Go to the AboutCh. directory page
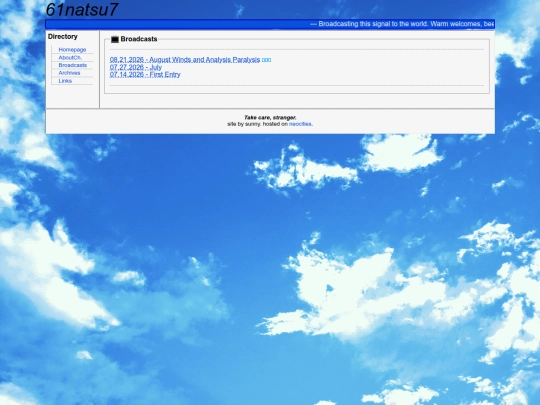This screenshot has width=540, height=405. click(x=70, y=58)
